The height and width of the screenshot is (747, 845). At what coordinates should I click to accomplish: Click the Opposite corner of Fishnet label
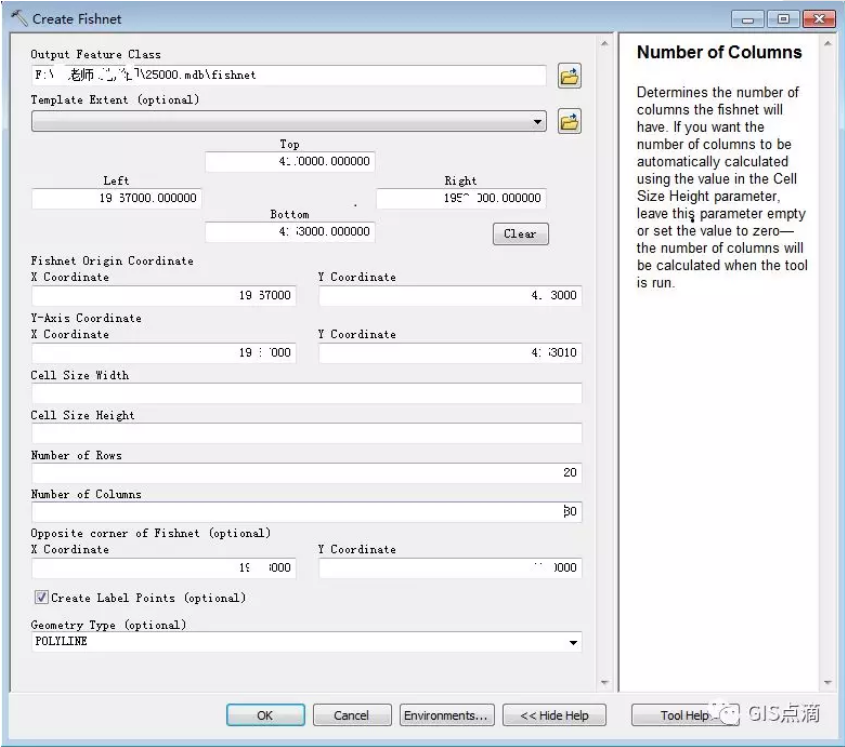(150, 533)
